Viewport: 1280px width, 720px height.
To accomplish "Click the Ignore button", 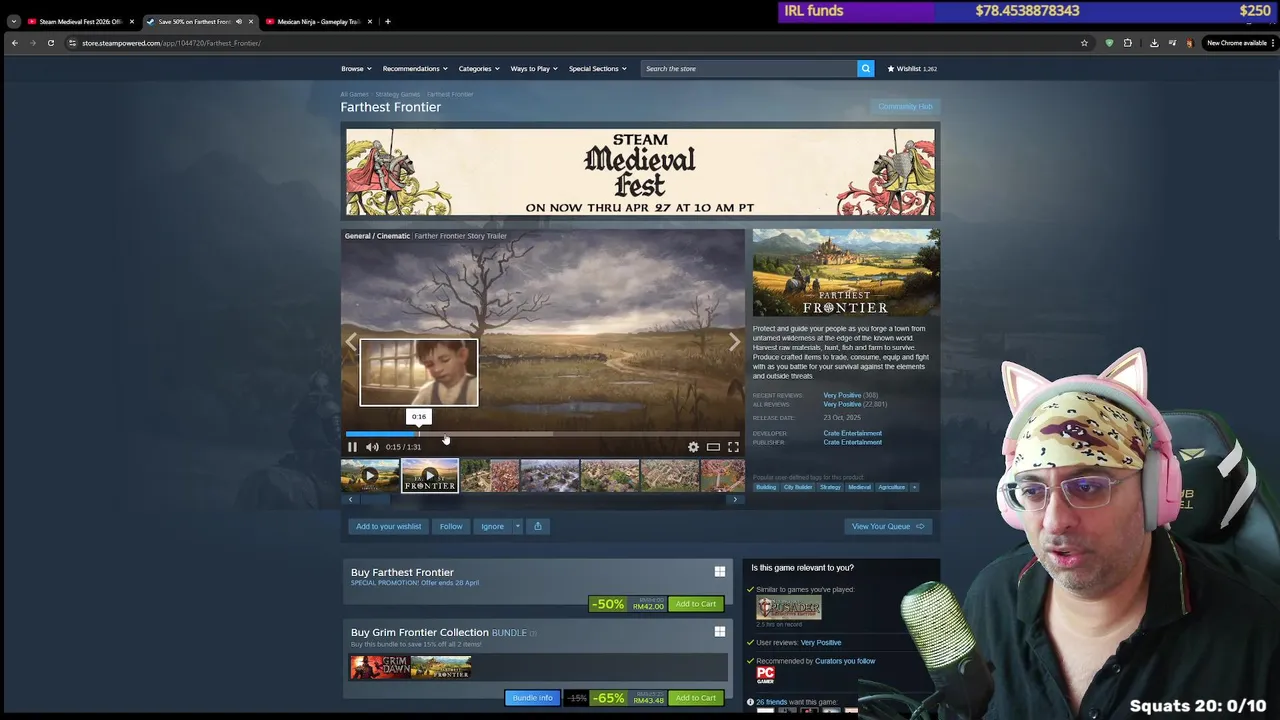I will tap(492, 526).
